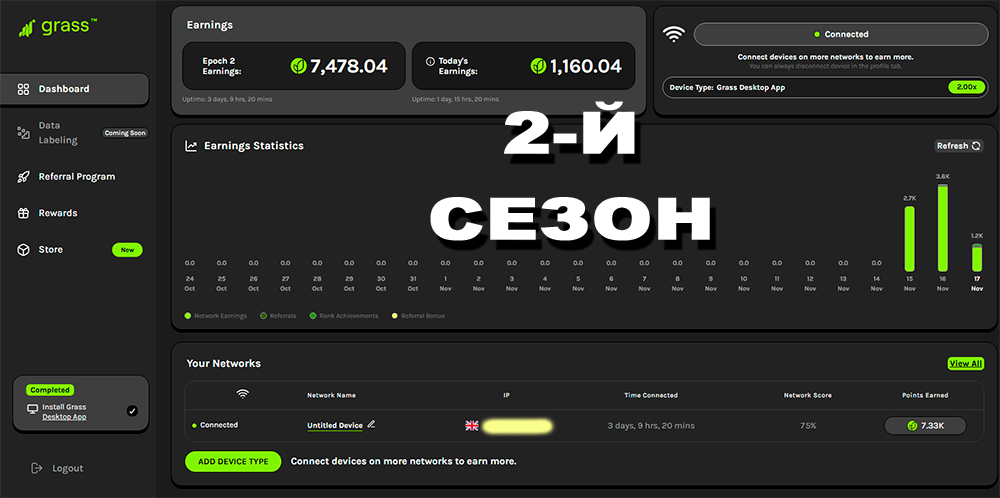1000x498 pixels.
Task: Click the Time Connected value
Action: point(651,425)
